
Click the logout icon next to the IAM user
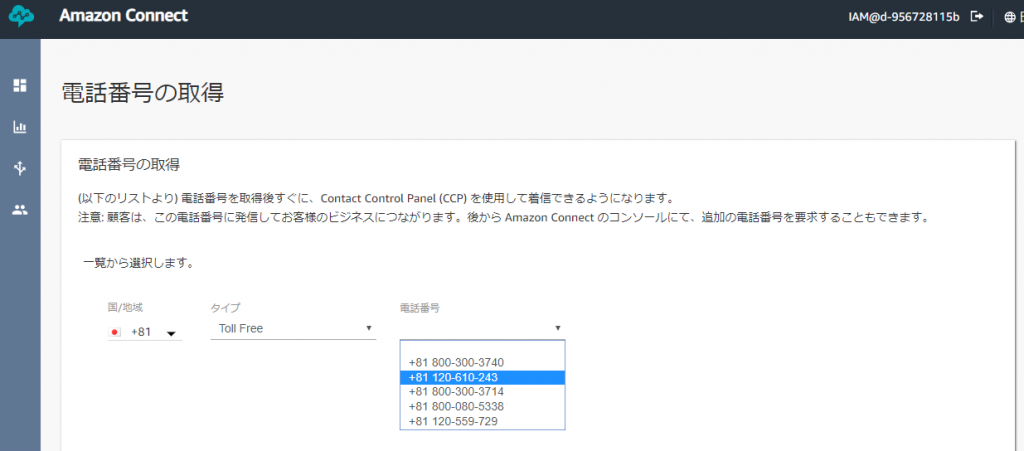point(977,16)
